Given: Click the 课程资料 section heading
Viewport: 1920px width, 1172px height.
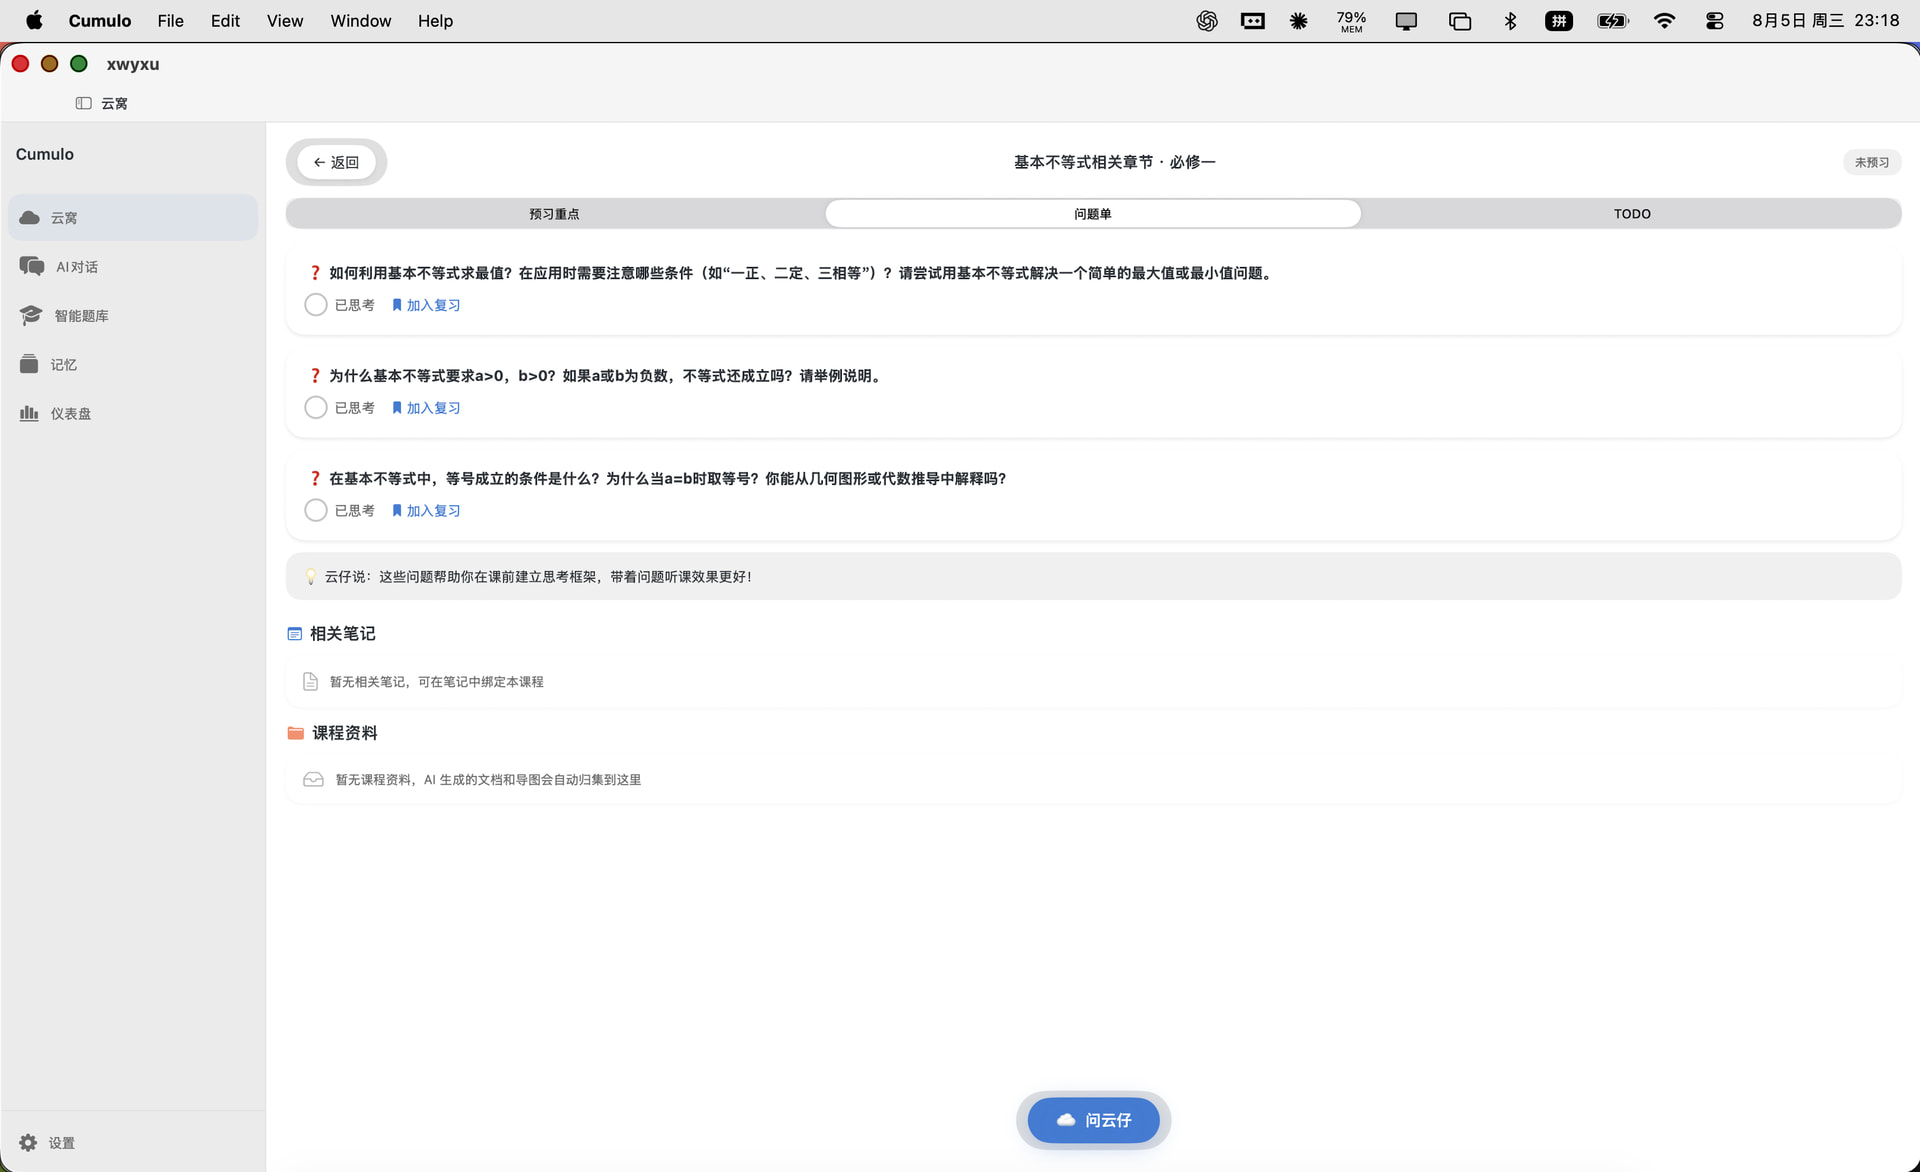Looking at the screenshot, I should [x=345, y=733].
